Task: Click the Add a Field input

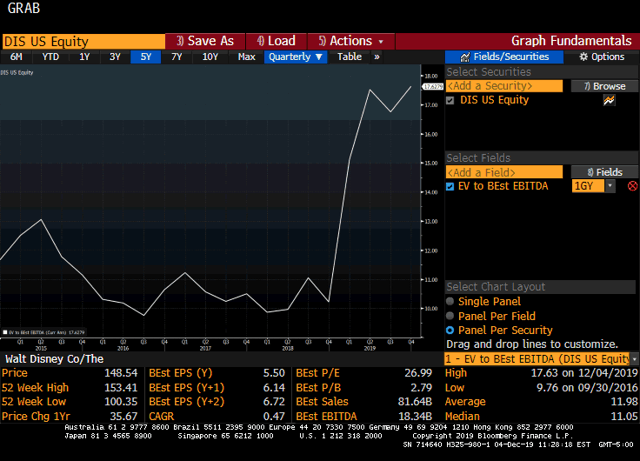Action: [504, 172]
